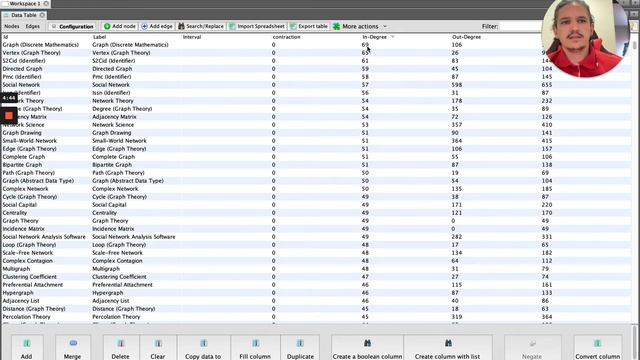Select the Small-World Network row Id
Viewport: 640px width, 360px height.
pos(30,141)
